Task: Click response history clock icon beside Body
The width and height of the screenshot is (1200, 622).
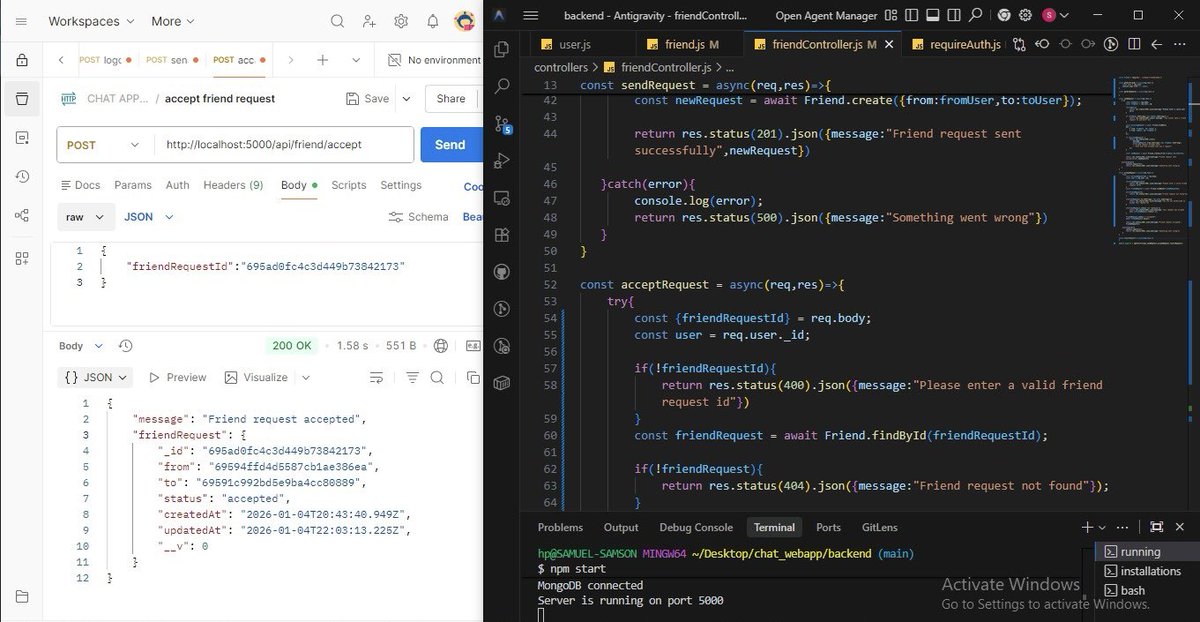Action: [125, 346]
